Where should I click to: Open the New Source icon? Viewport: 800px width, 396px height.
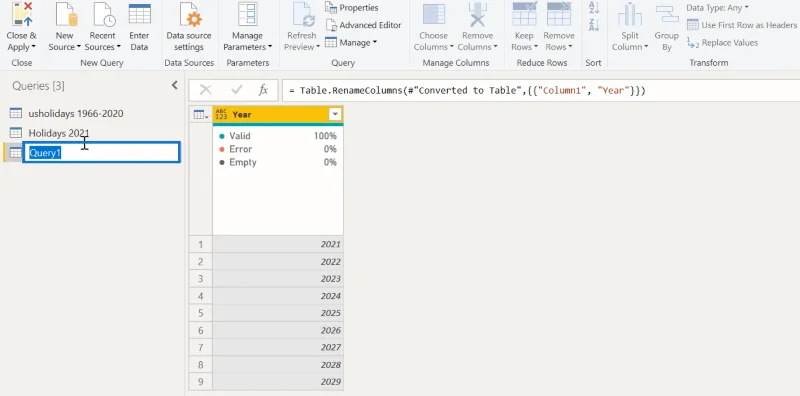(x=66, y=14)
